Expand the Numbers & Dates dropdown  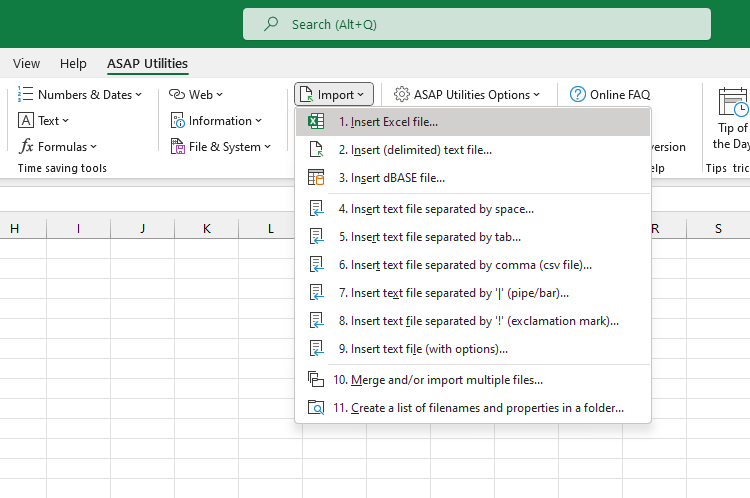tap(138, 95)
